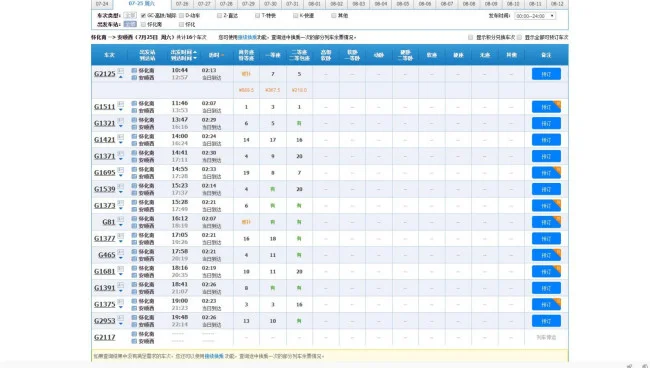Check the 怀化南 departure station checkbox

[x=143, y=24]
